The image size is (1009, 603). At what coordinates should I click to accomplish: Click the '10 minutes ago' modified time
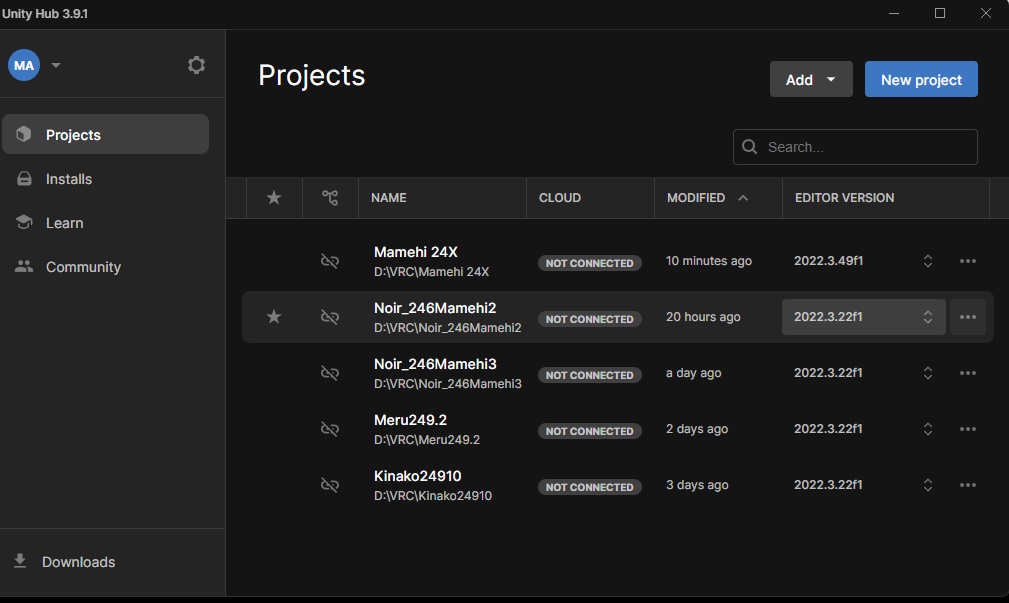click(x=708, y=261)
